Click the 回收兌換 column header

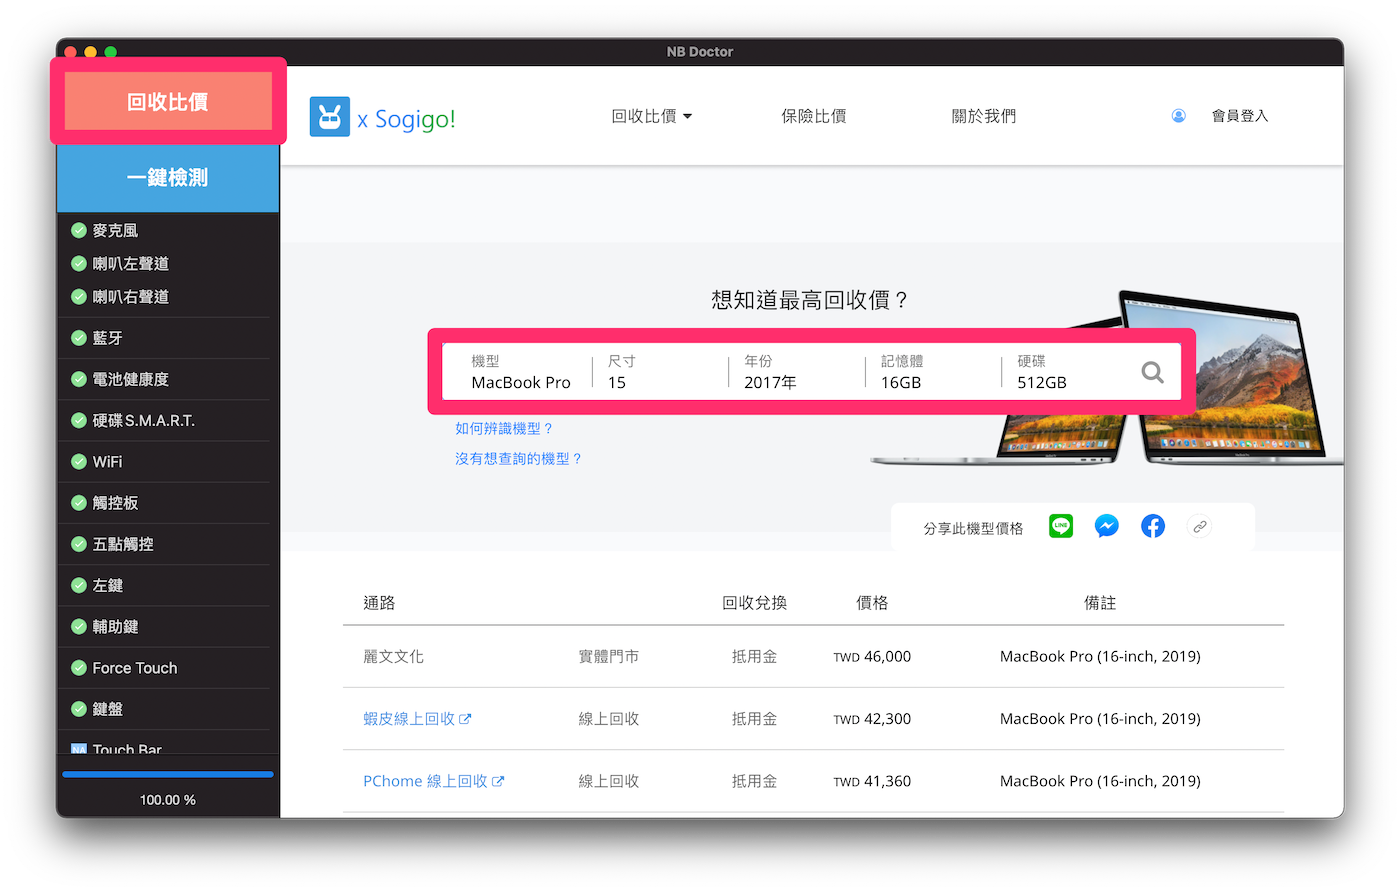(755, 603)
